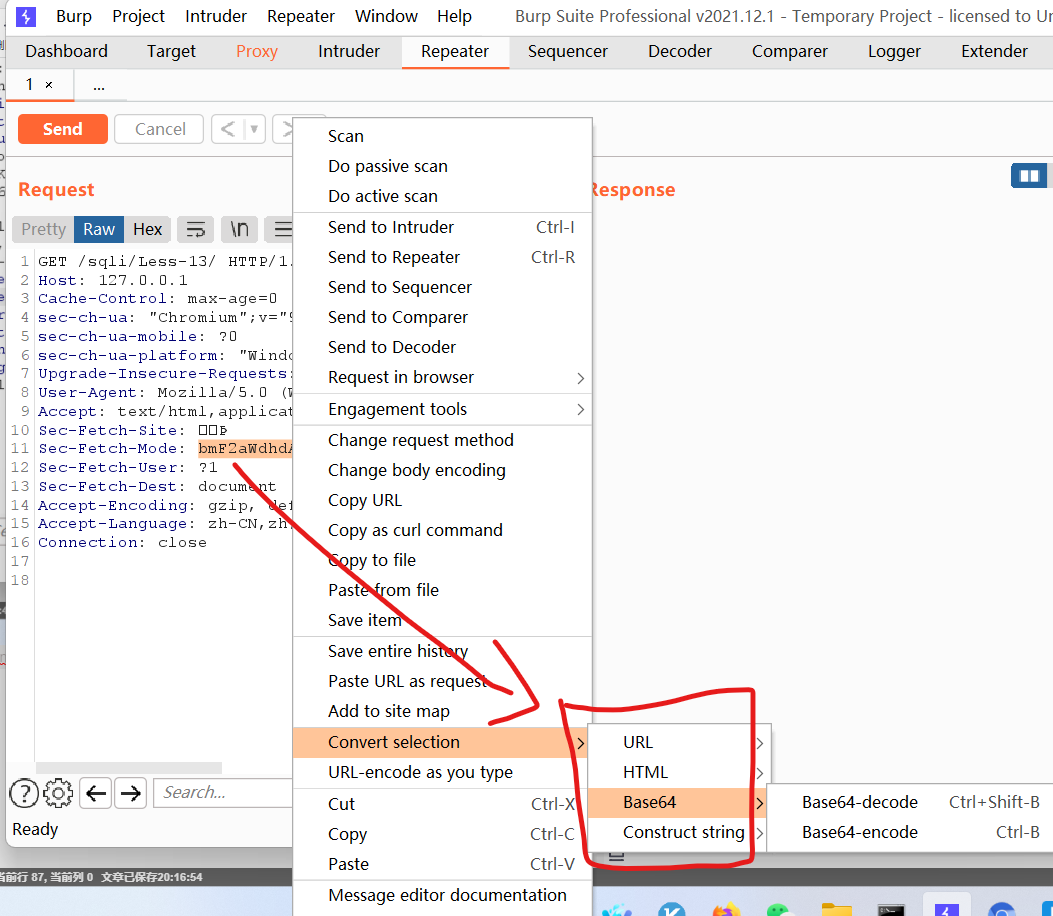Expand the Construct string submenu
This screenshot has width=1053, height=916.
tap(679, 833)
